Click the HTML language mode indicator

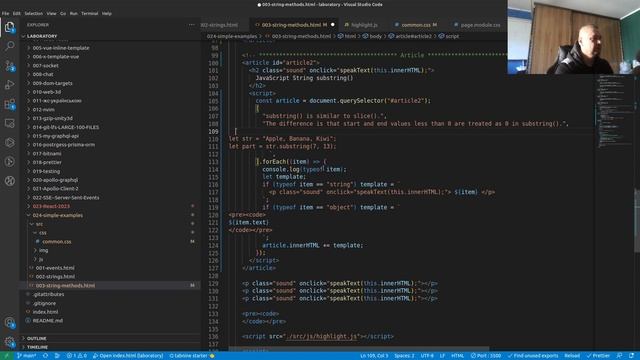click(x=458, y=356)
